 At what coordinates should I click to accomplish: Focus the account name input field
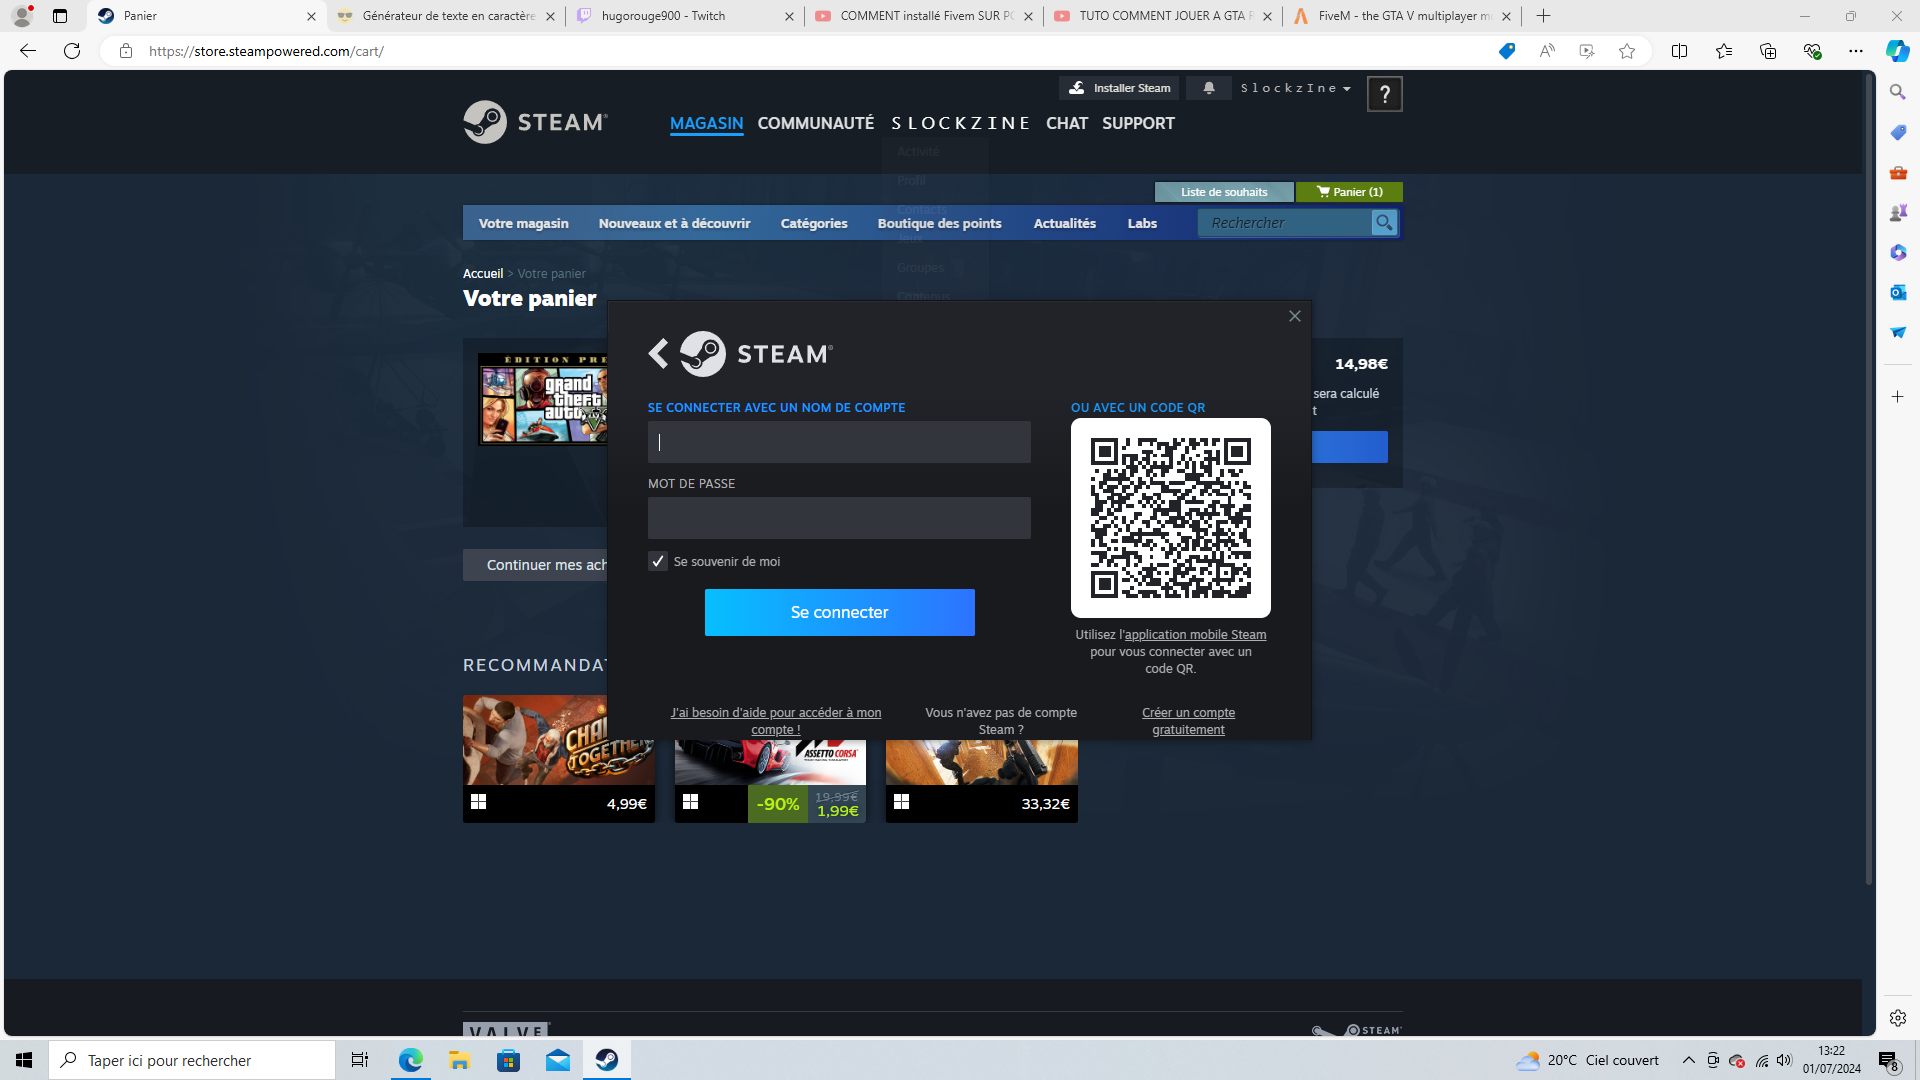click(x=839, y=442)
